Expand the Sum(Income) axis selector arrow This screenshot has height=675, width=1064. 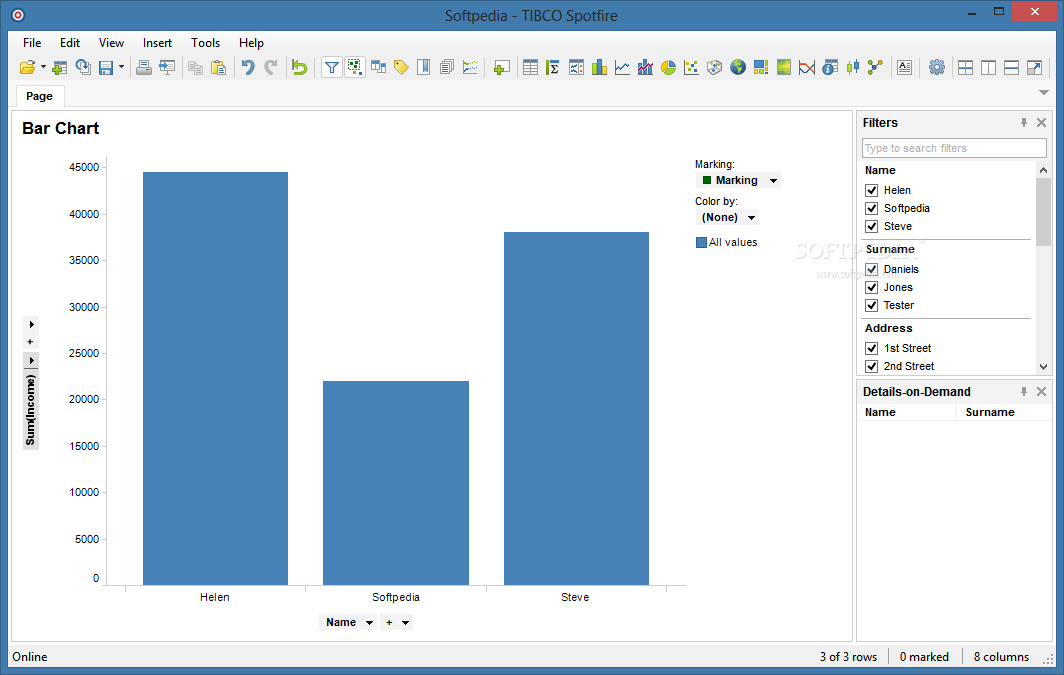point(31,360)
